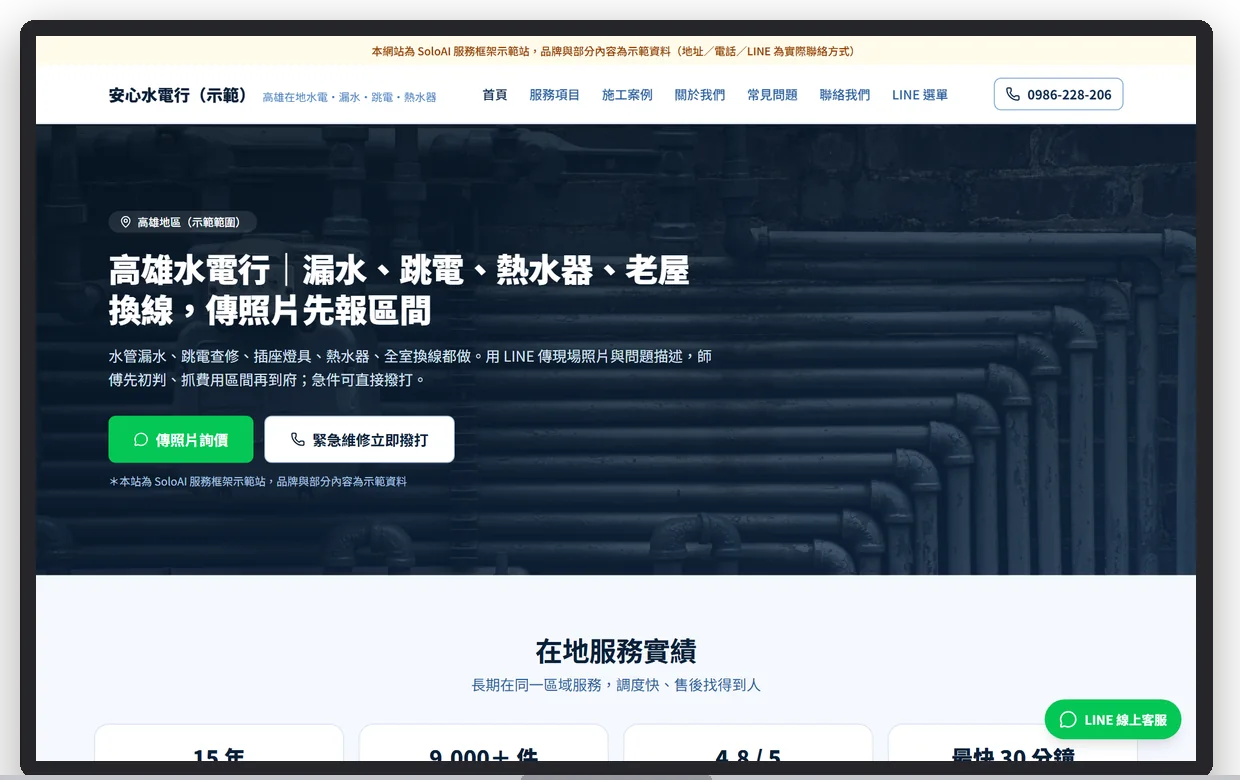Click the hero headline 高雄水電行｜漏水、跳電
Viewport: 1240px width, 780px height.
(400, 290)
